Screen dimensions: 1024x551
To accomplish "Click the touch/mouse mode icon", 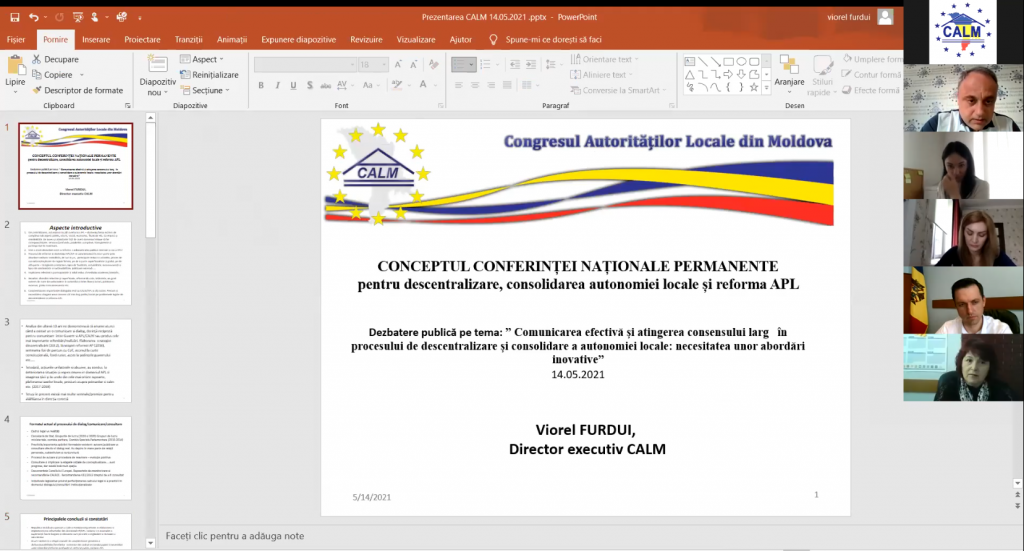I will pyautogui.click(x=95, y=17).
